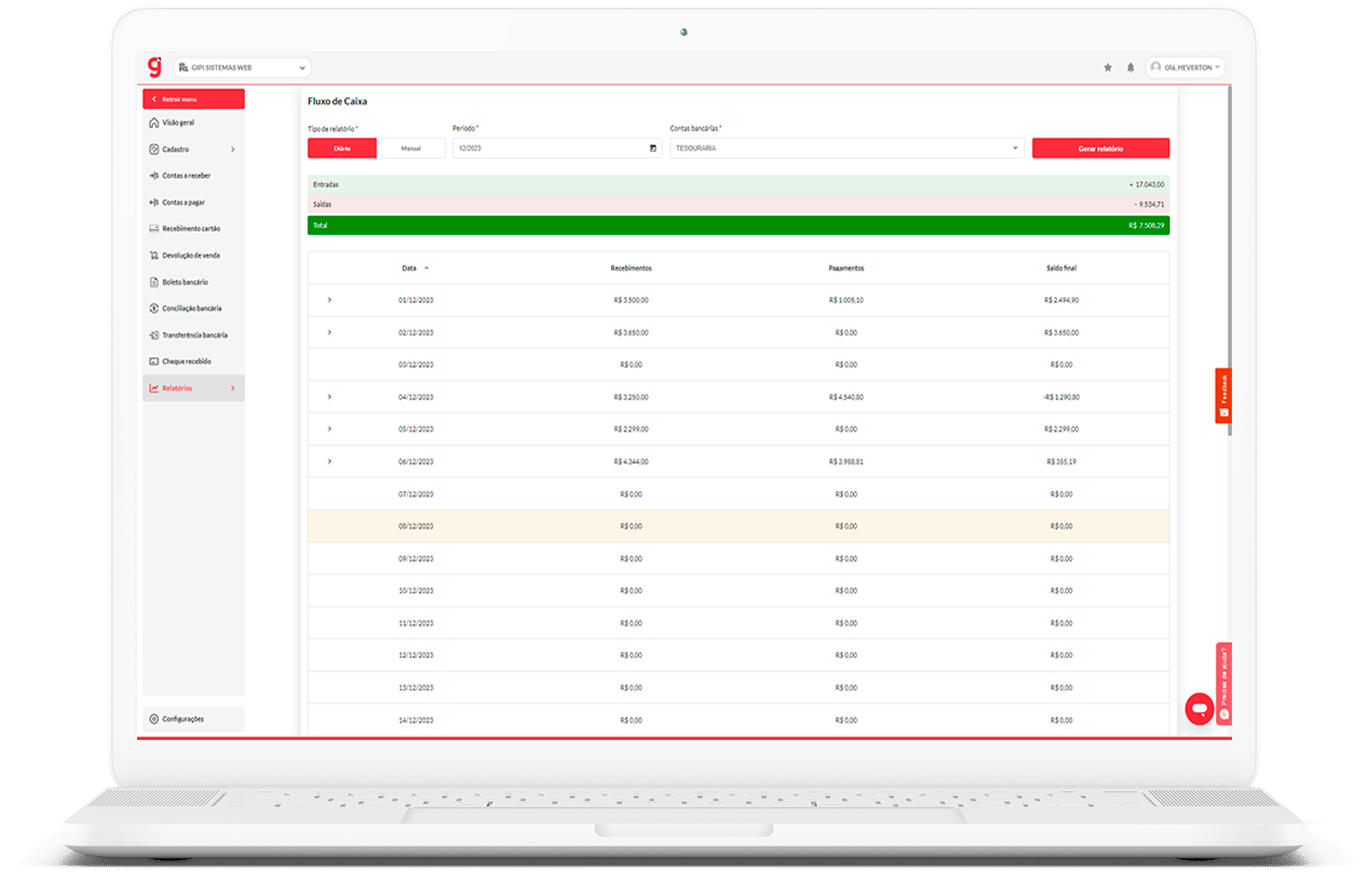Click the red g logo

[154, 67]
